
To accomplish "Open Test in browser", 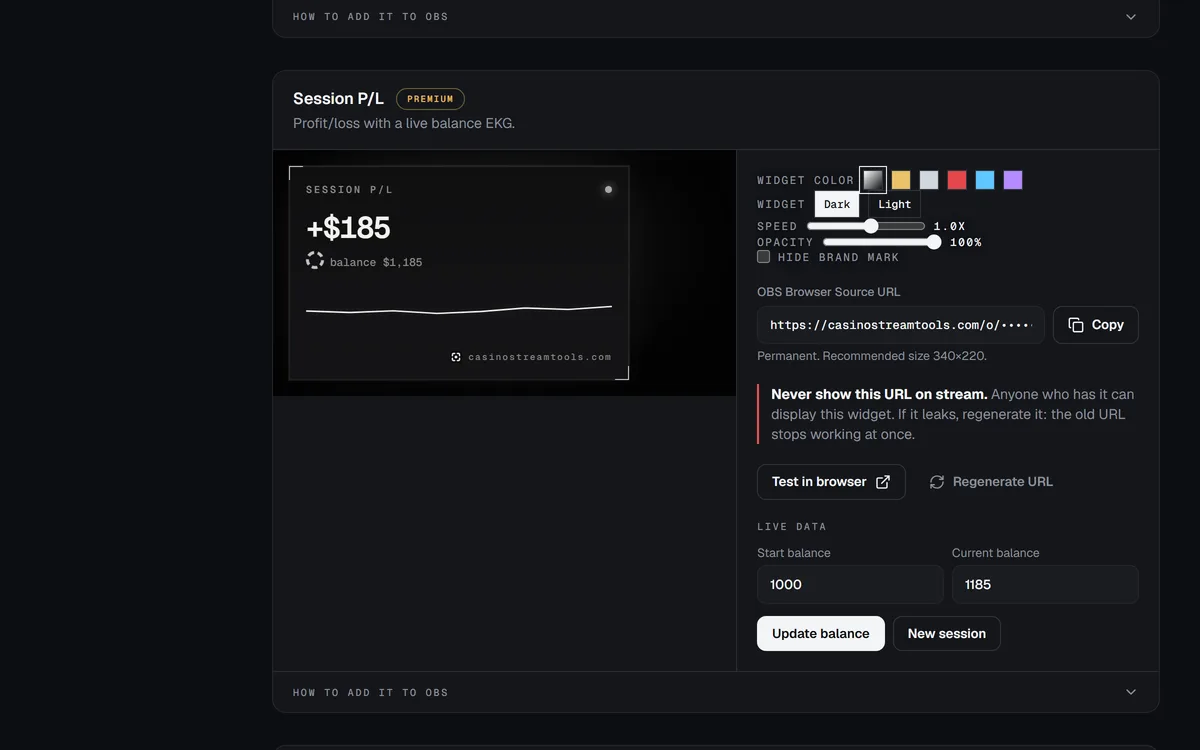I will 831,482.
